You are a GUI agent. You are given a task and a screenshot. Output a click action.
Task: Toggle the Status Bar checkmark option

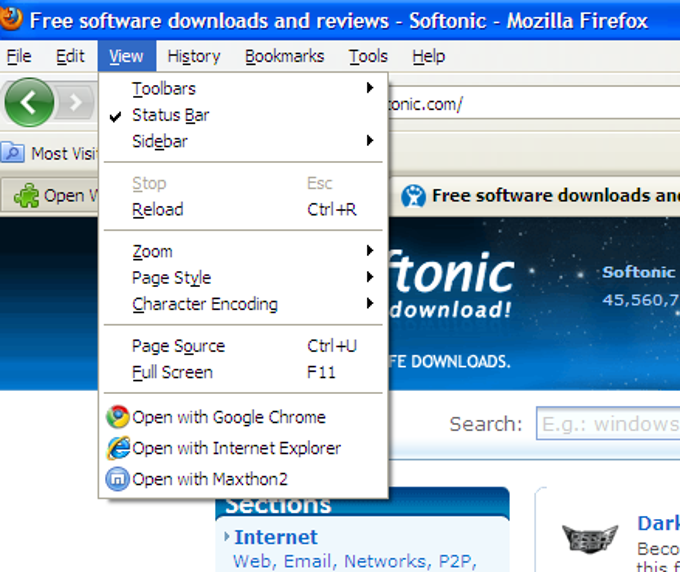click(x=243, y=115)
